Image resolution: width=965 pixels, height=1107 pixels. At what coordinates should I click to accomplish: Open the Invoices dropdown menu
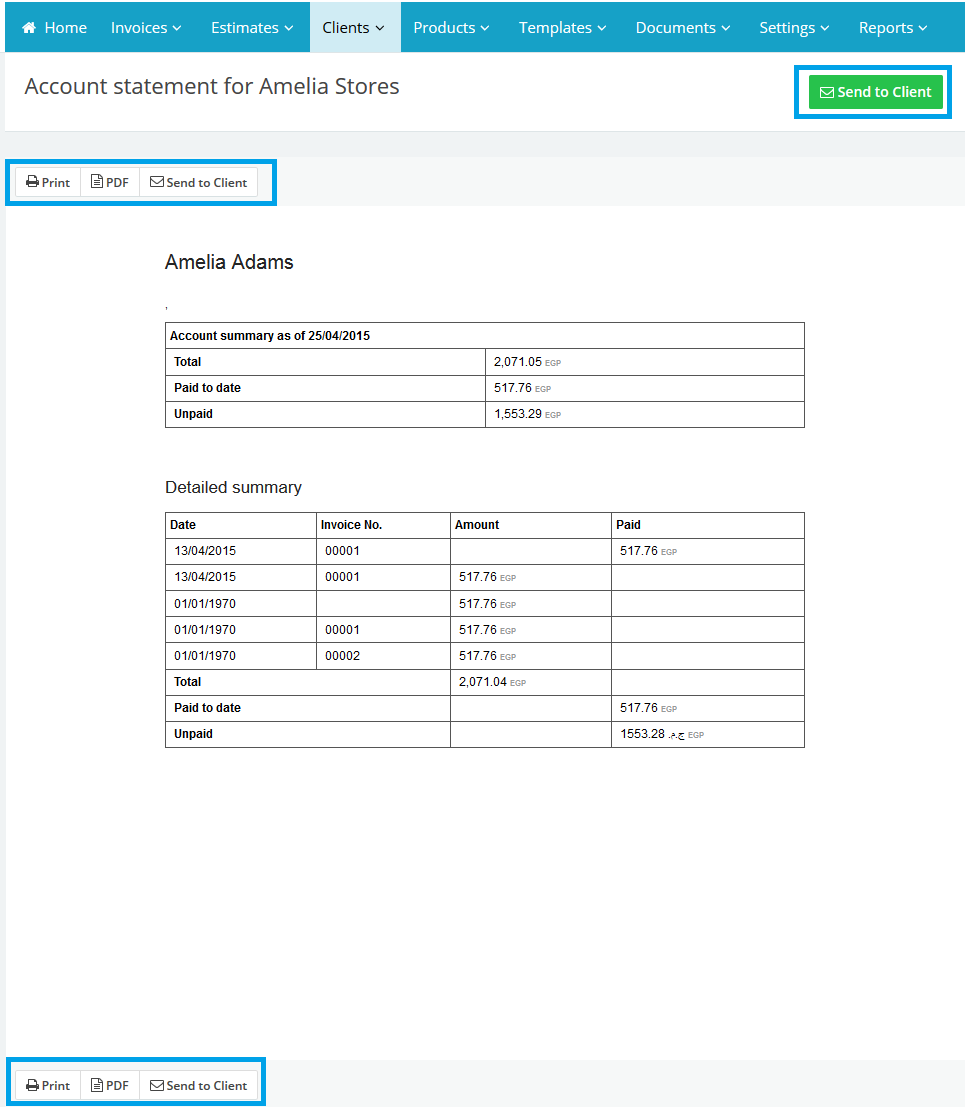[146, 28]
